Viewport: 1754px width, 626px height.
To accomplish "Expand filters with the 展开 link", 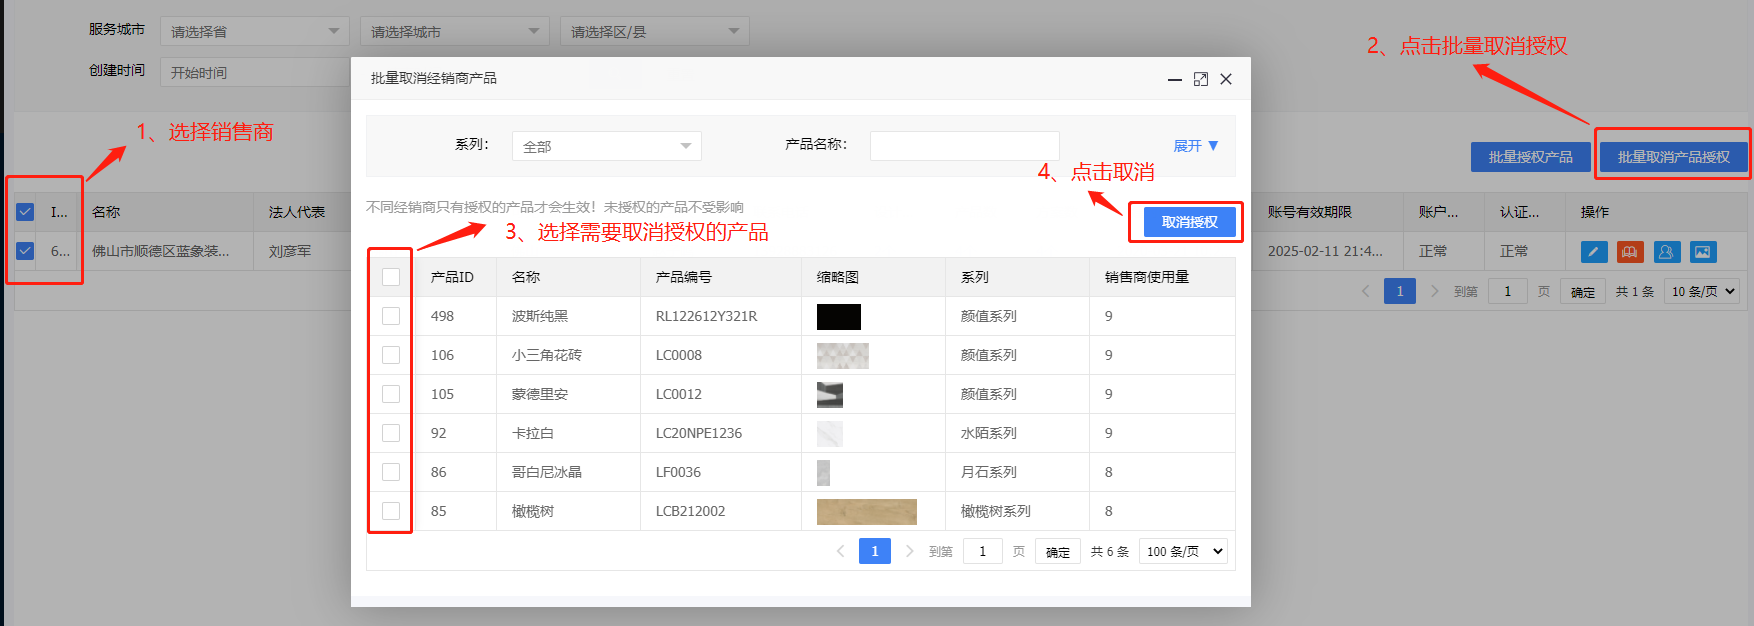I will 1195,146.
